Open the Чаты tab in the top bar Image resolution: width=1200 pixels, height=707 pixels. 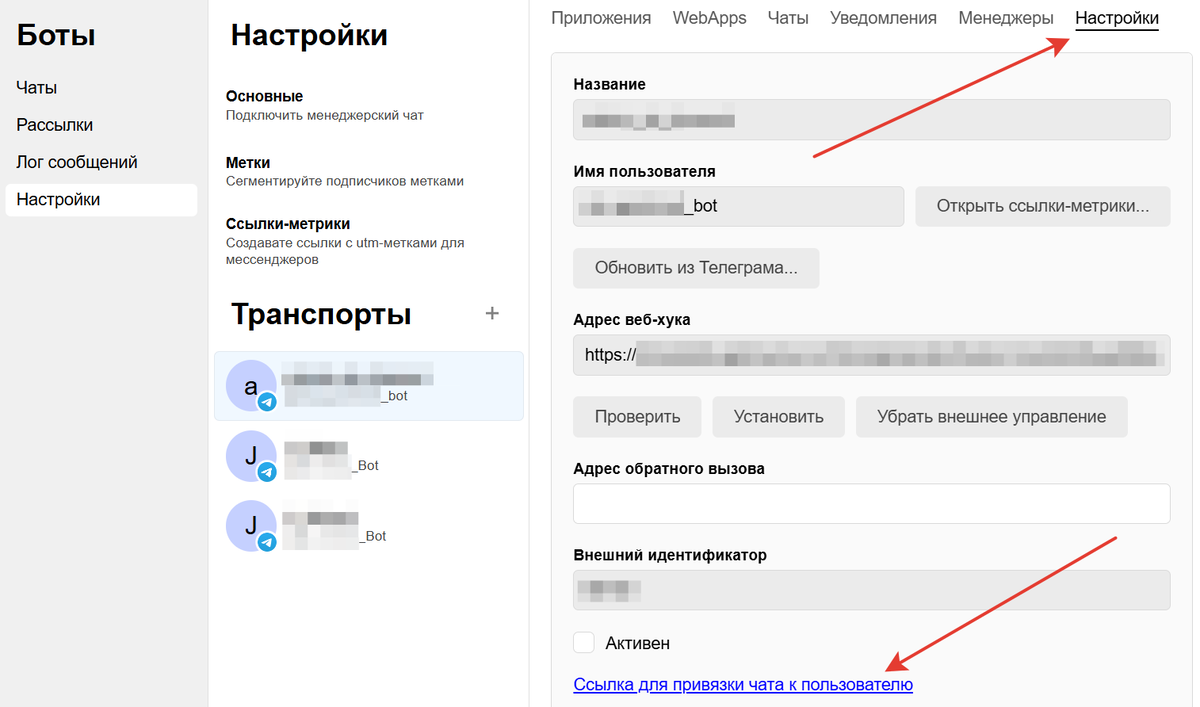788,18
